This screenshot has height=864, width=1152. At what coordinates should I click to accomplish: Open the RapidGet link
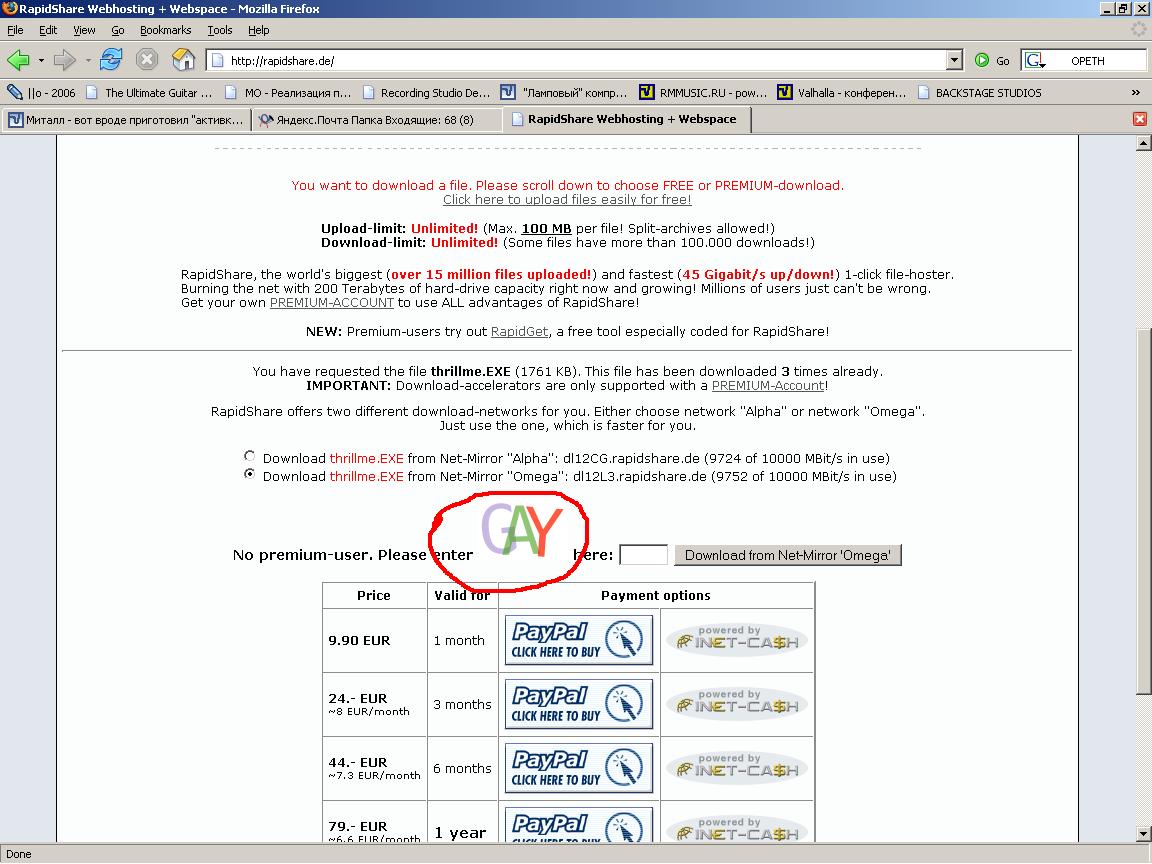pyautogui.click(x=519, y=331)
